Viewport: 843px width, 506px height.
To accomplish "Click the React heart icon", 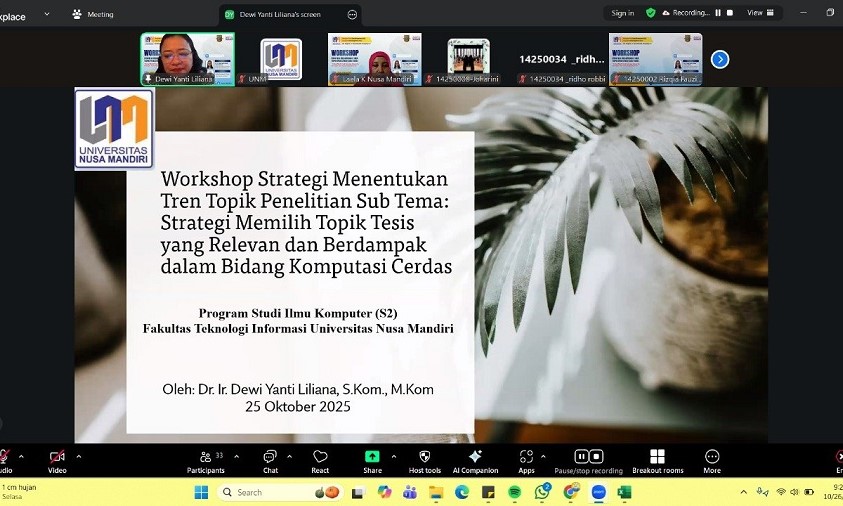I will [320, 460].
